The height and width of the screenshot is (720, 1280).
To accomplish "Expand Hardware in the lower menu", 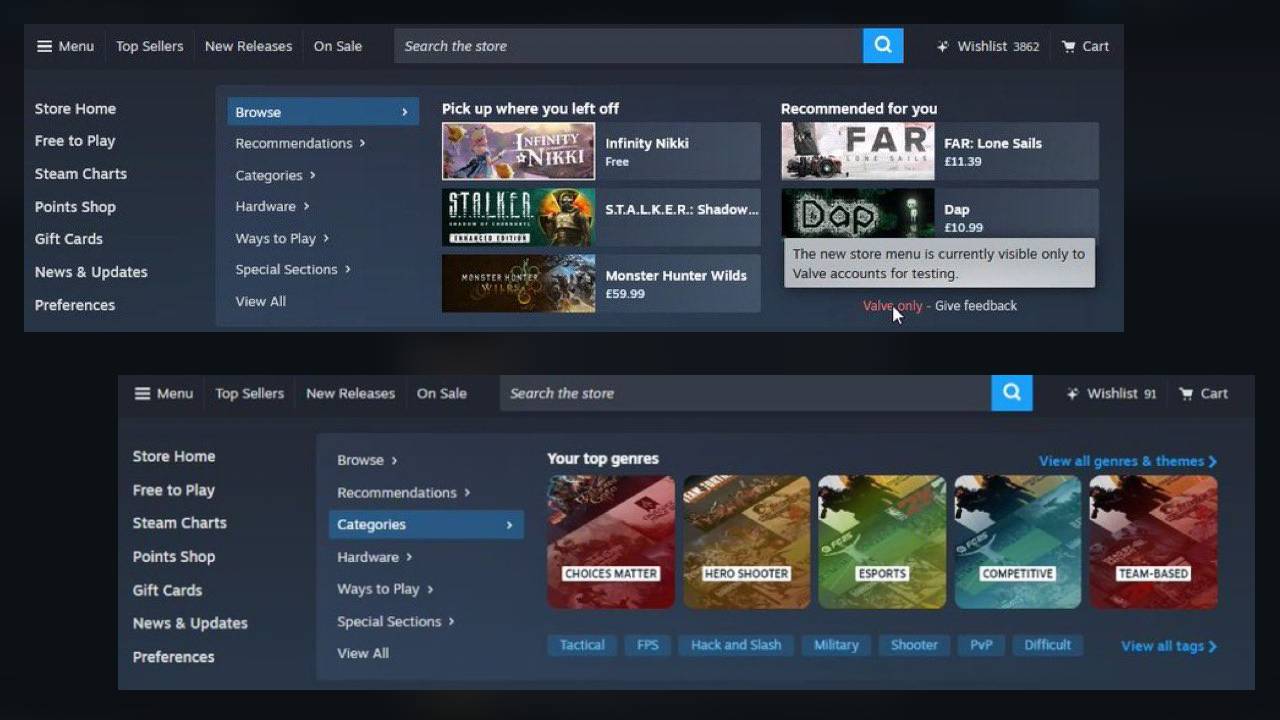I will click(375, 557).
